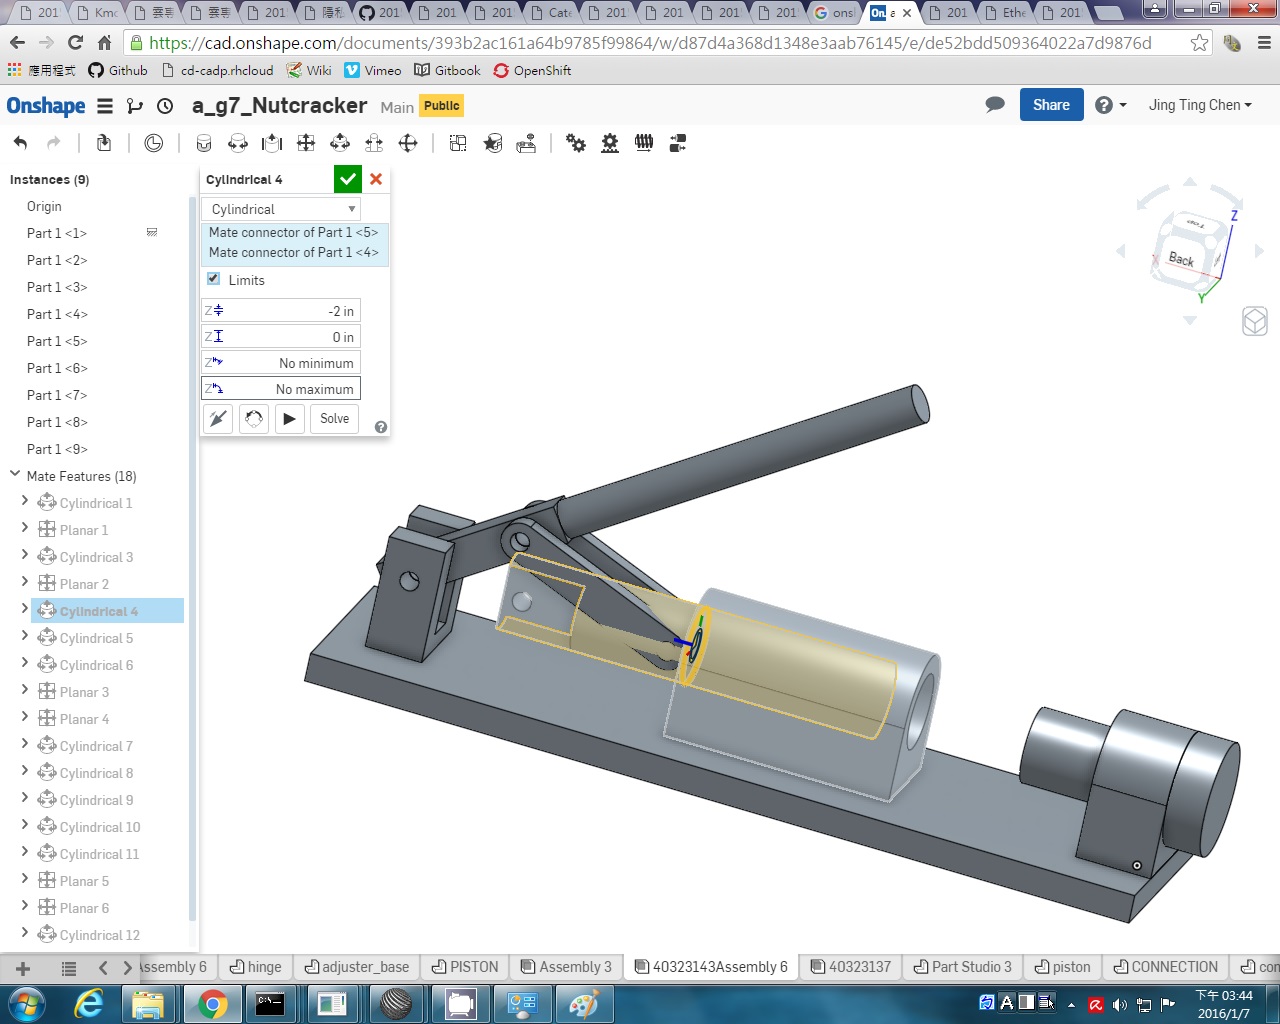Undo the last action in Onshape toolbar
Image resolution: width=1280 pixels, height=1024 pixels.
tap(20, 143)
